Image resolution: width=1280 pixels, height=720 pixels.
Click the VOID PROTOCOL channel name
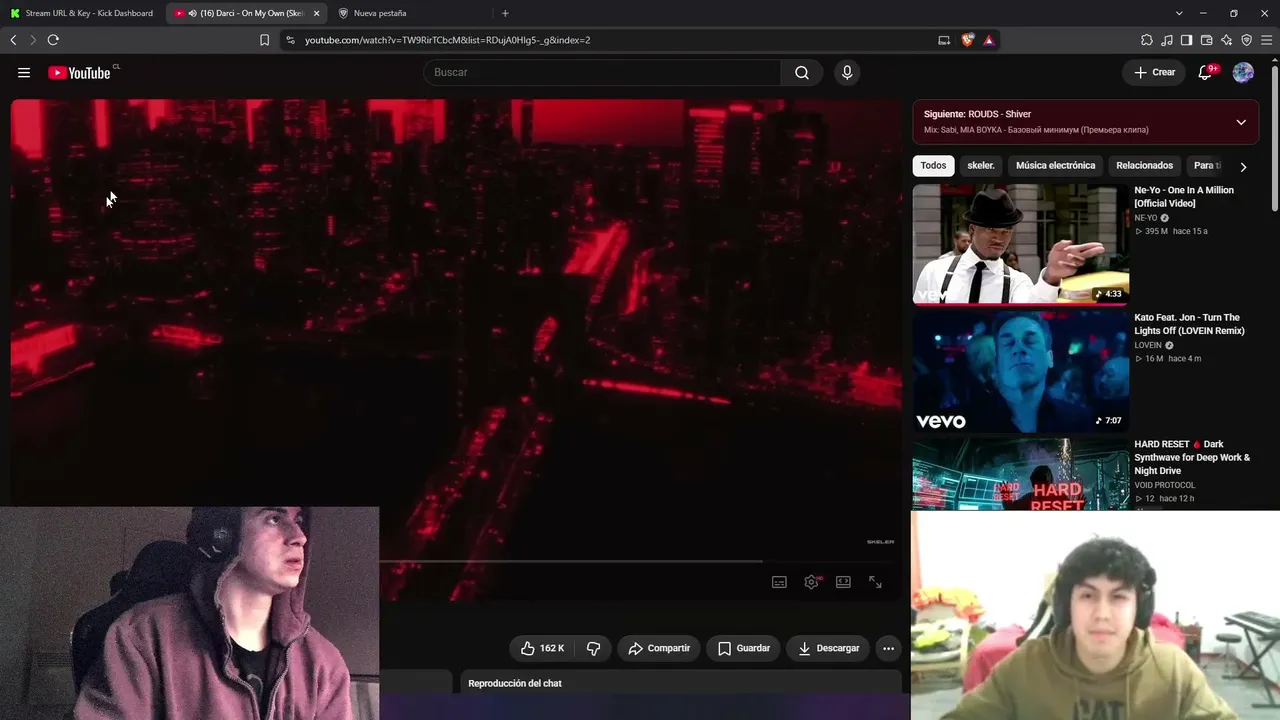(x=1165, y=485)
